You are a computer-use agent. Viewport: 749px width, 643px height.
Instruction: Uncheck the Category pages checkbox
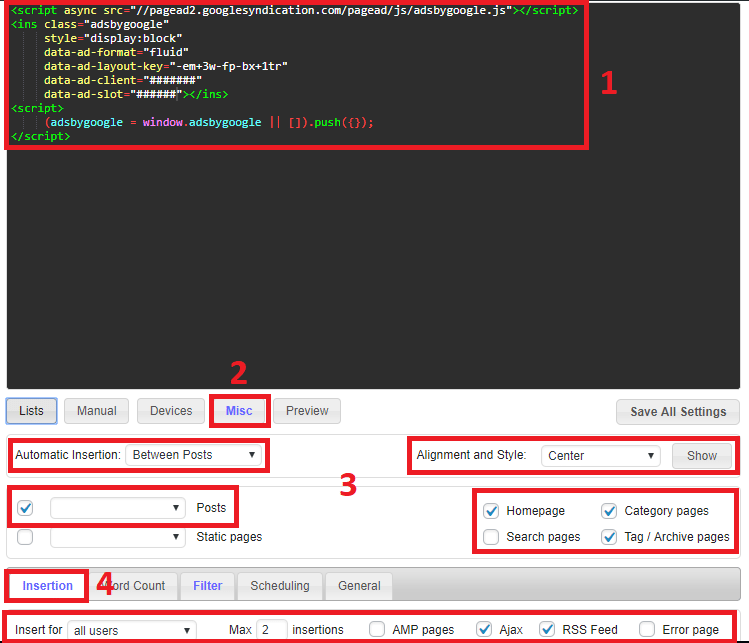(x=609, y=511)
